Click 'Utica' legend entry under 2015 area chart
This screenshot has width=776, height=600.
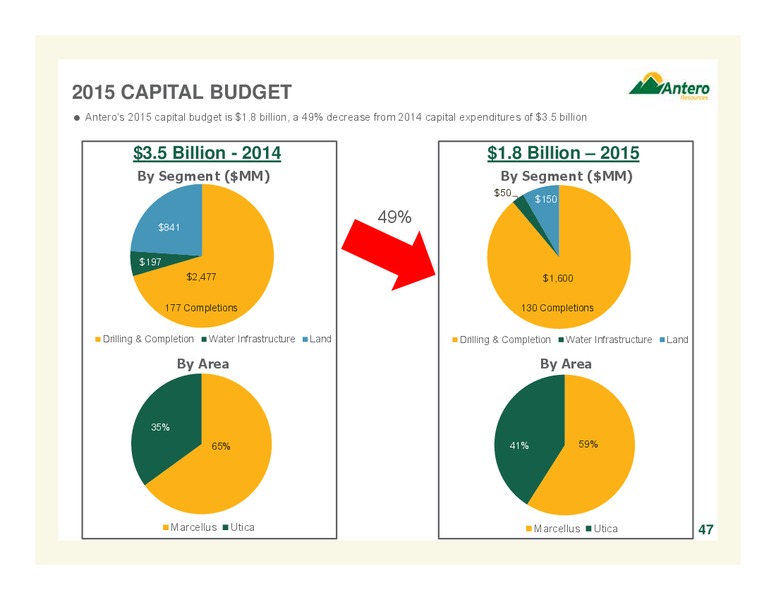(x=602, y=529)
